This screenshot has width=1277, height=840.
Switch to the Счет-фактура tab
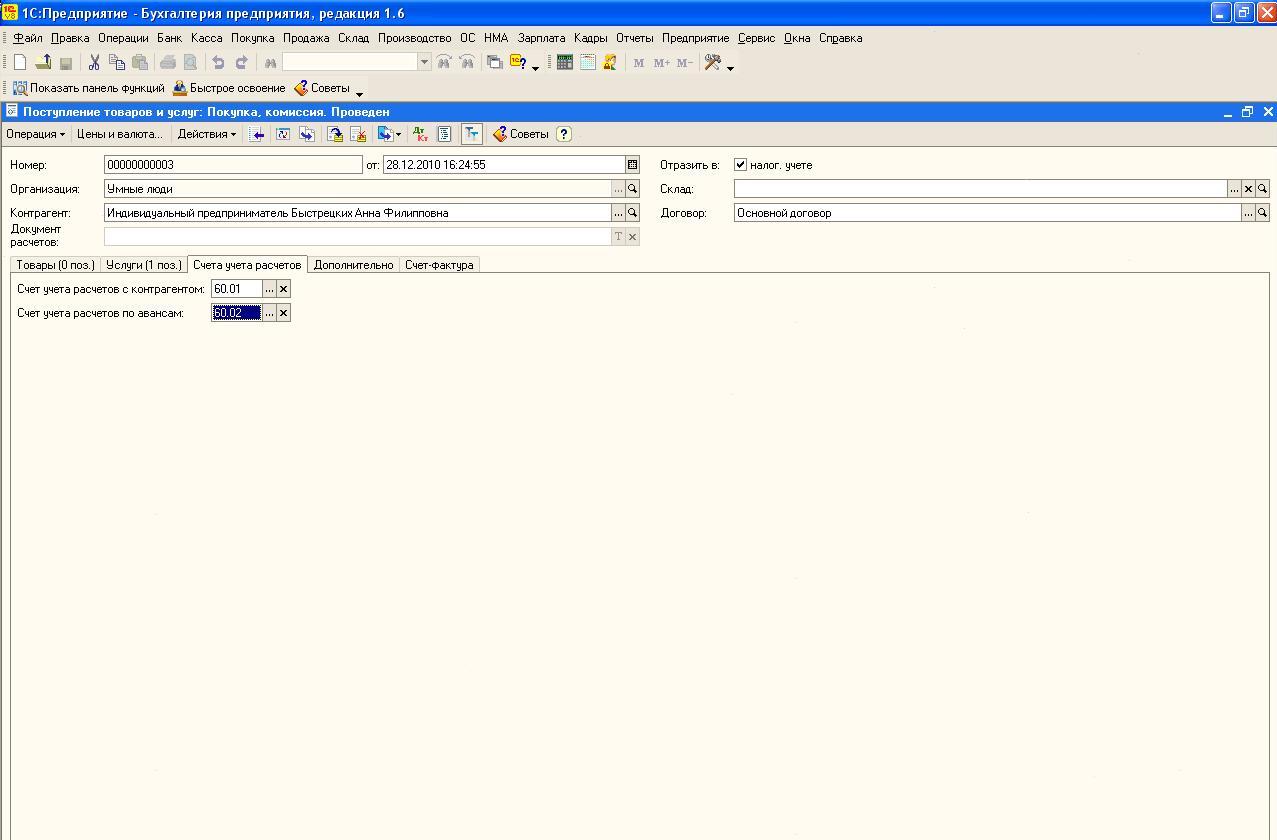(x=439, y=265)
